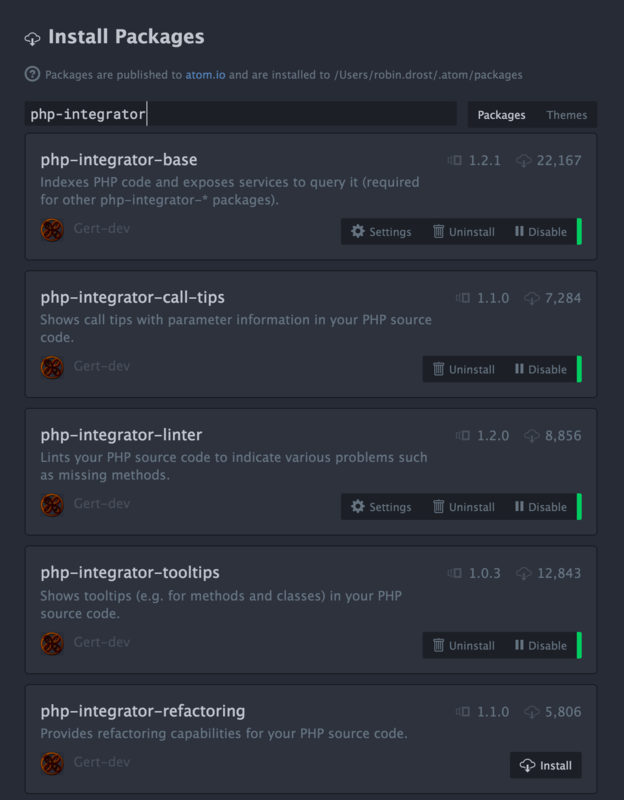Uninstall the php-integrator-tooltips package
The width and height of the screenshot is (624, 800).
coord(463,645)
